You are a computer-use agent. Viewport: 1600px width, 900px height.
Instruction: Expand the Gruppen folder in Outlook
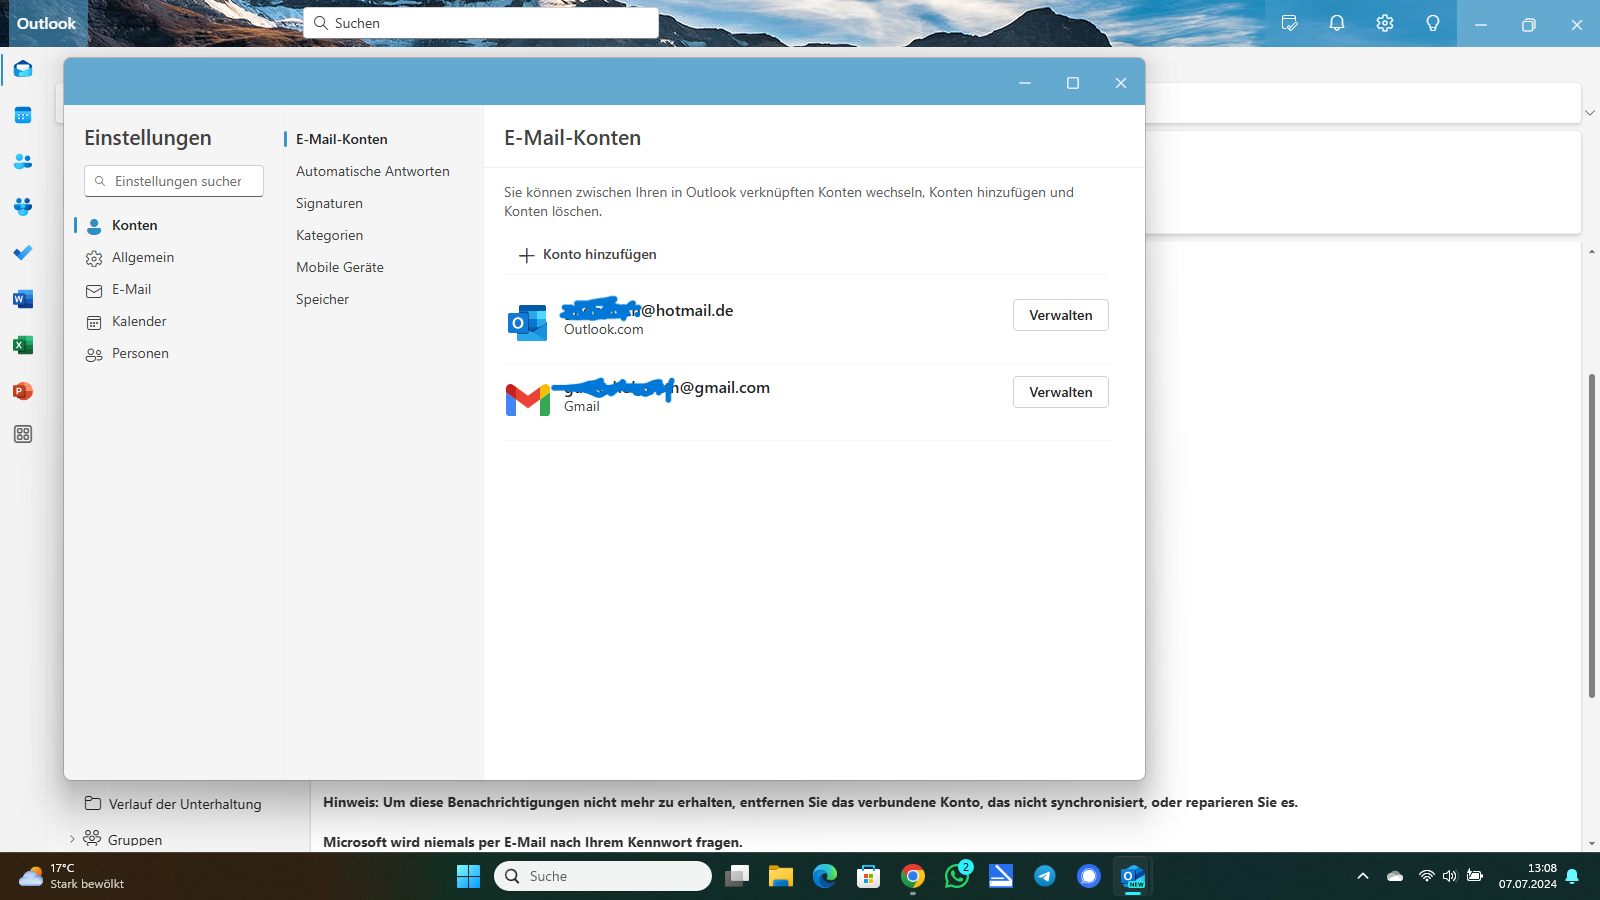(72, 839)
